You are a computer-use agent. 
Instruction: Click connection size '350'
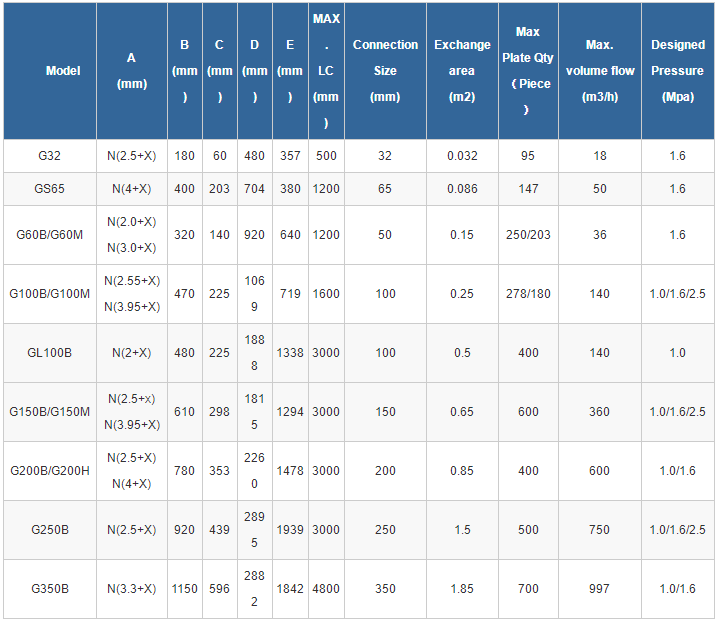pyautogui.click(x=385, y=589)
